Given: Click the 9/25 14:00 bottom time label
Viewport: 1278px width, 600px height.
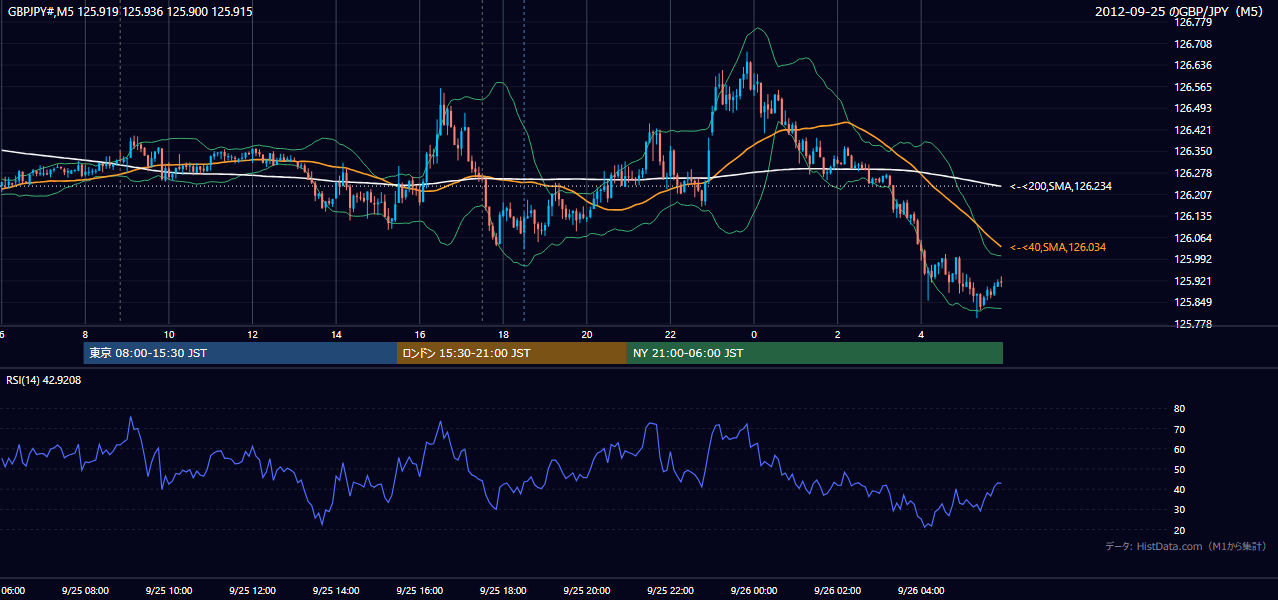Looking at the screenshot, I should (336, 590).
